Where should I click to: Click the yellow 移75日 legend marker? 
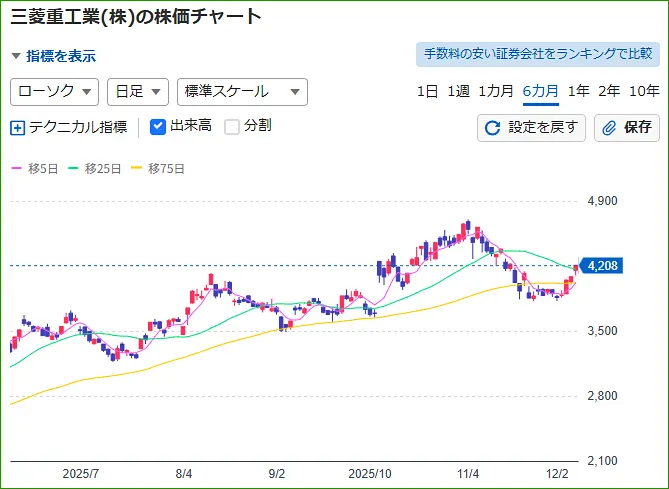137,169
